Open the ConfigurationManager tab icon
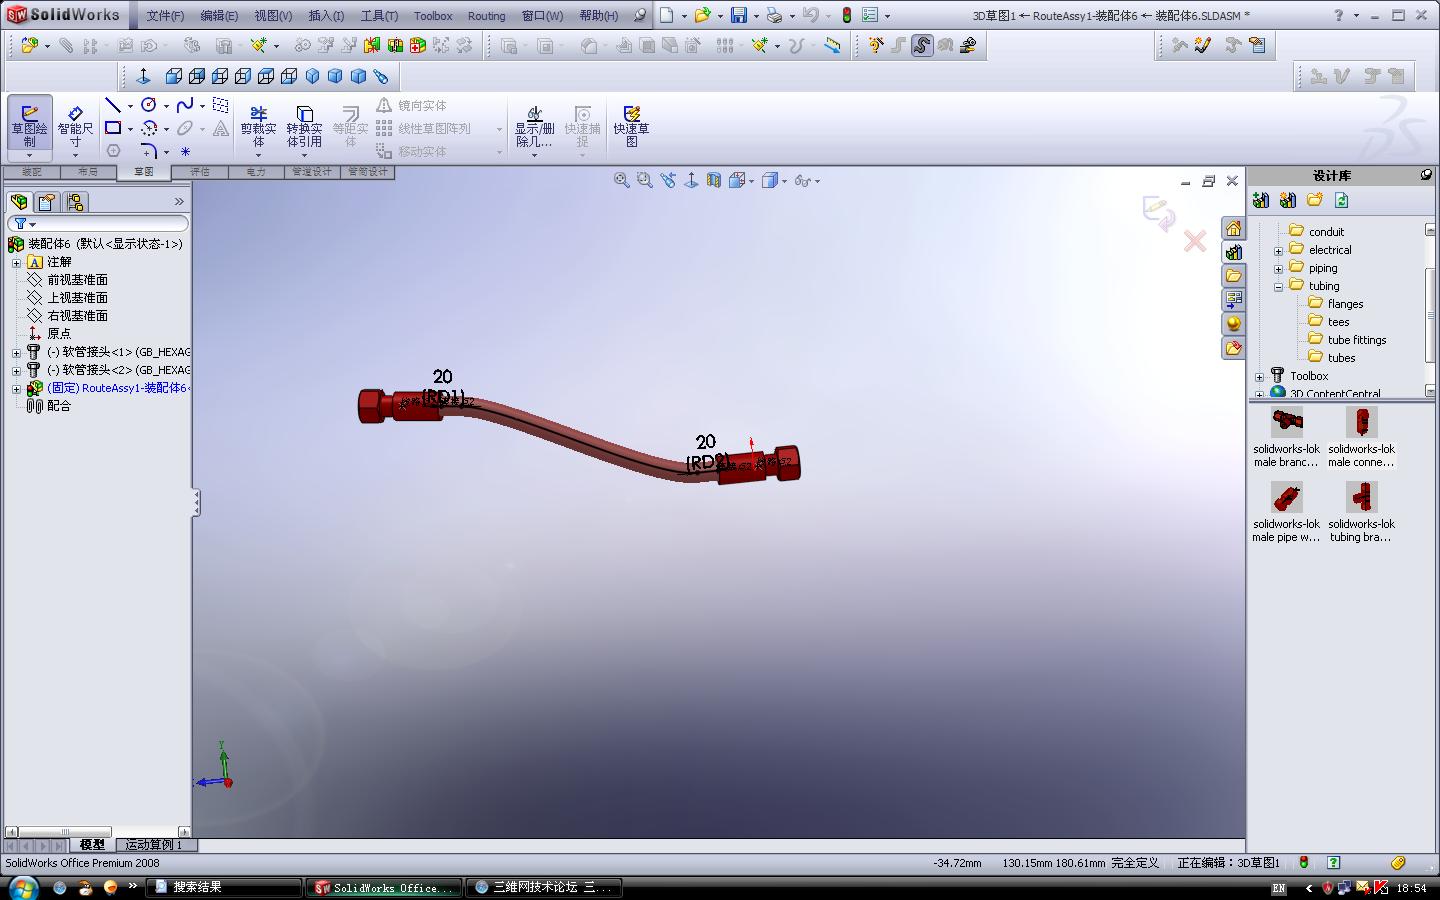 (x=75, y=202)
